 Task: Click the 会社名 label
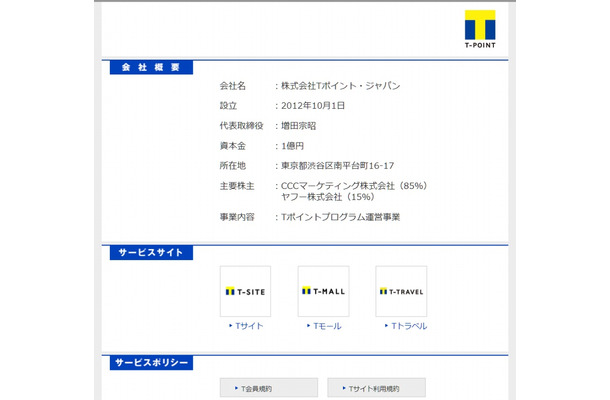[x=233, y=86]
